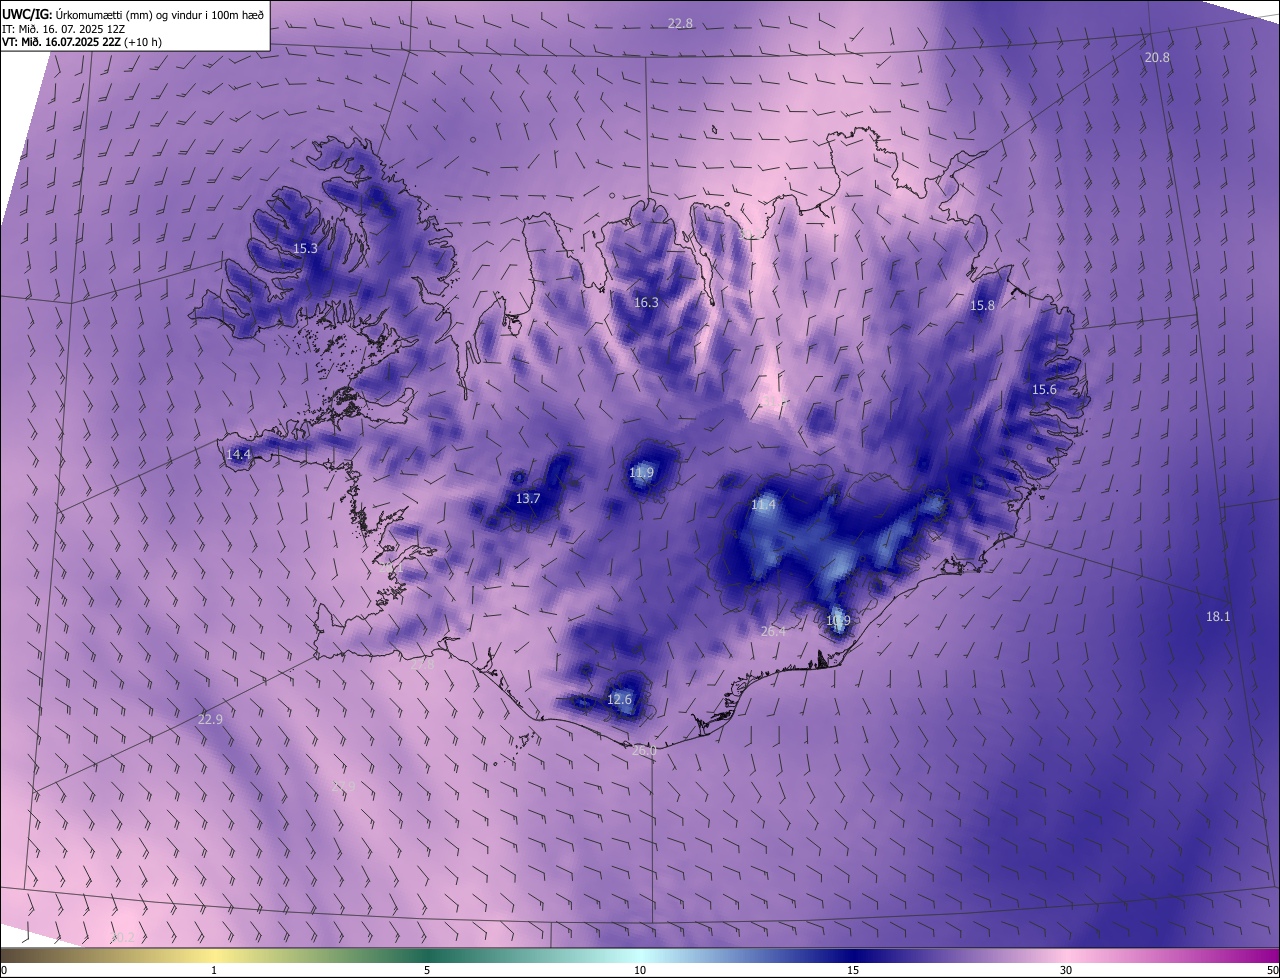Viewport: 1280px width, 978px height.
Task: Click the color scale label '30'
Action: pos(1066,970)
